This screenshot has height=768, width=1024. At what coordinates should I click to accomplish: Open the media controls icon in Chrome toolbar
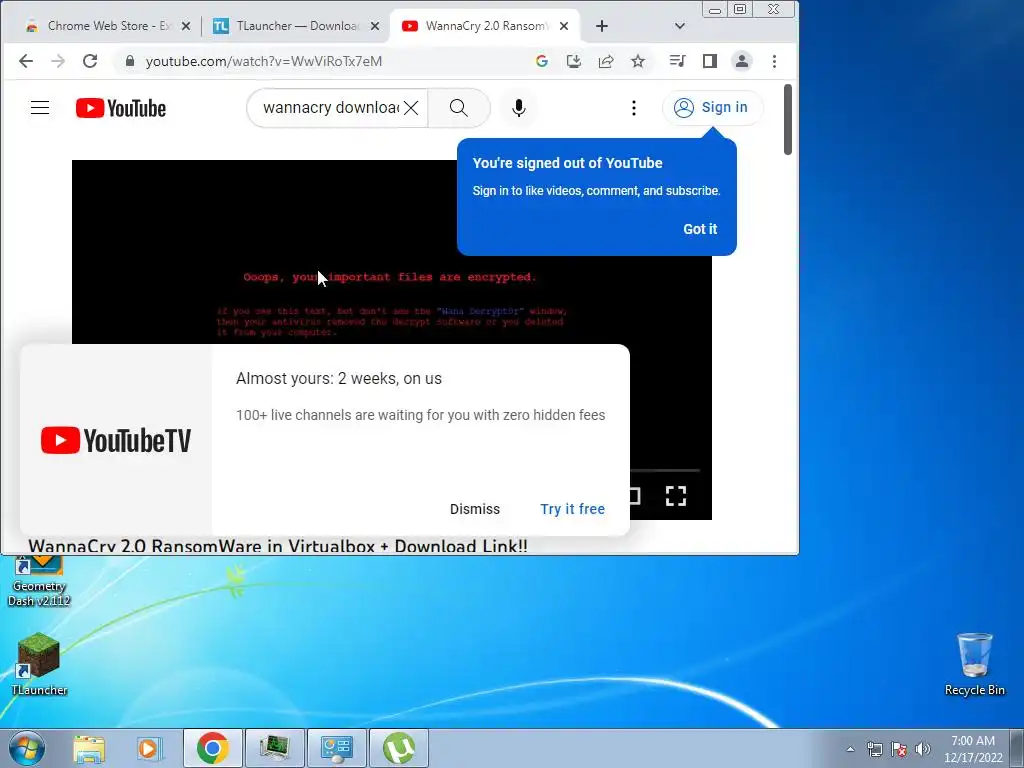pos(677,61)
